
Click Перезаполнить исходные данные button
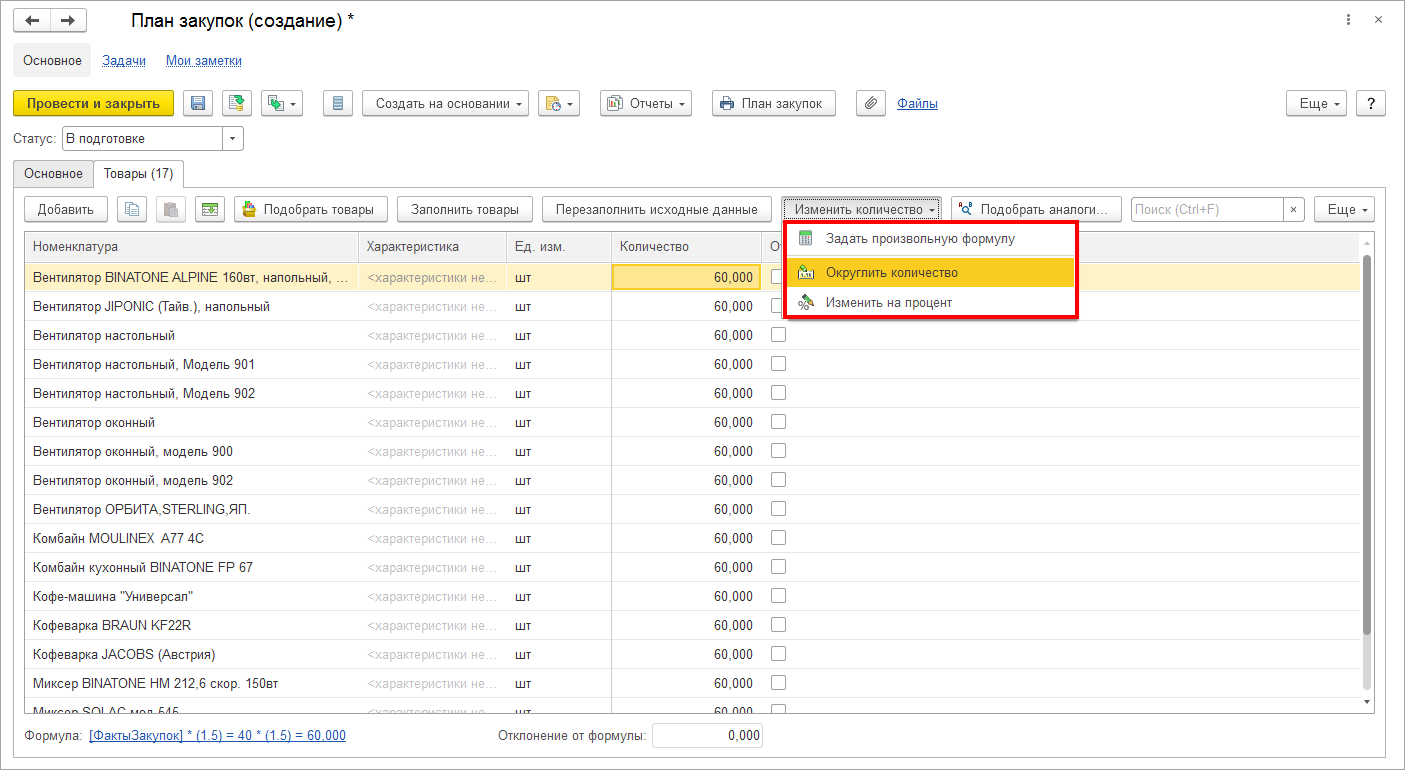657,209
